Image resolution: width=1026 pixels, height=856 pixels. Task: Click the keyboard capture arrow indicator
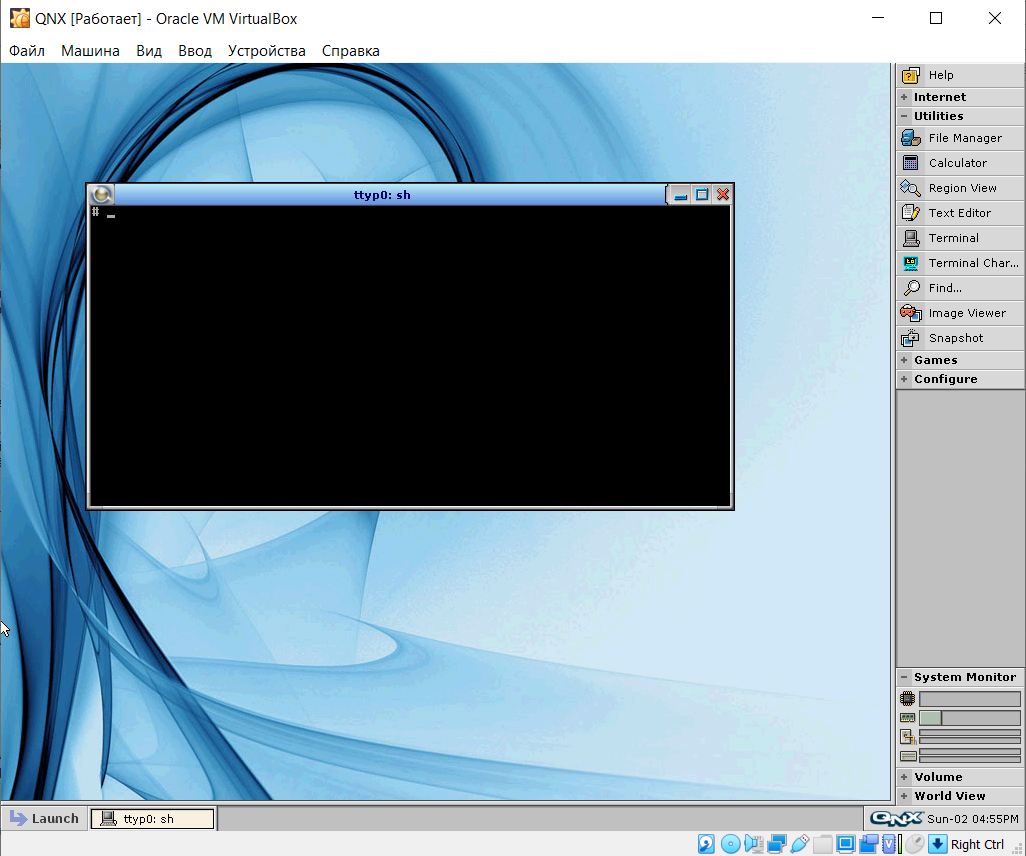pos(938,844)
